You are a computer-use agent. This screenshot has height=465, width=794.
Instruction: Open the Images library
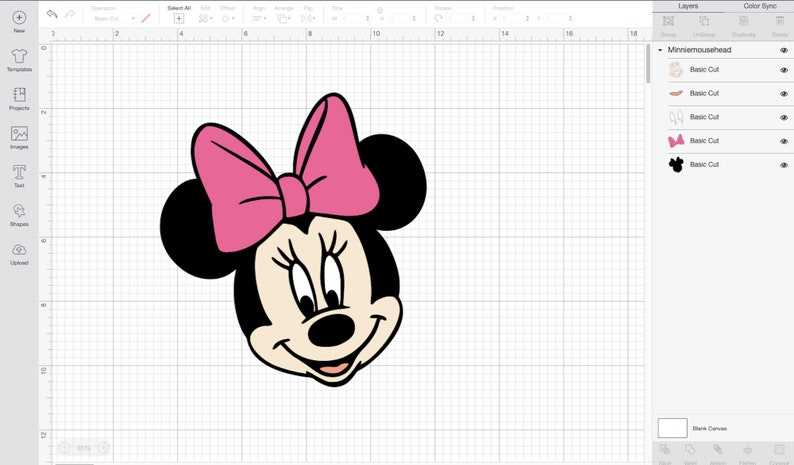(19, 134)
